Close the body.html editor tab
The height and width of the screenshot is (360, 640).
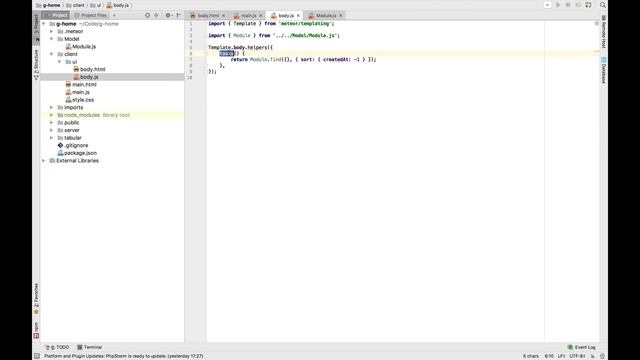(x=223, y=16)
